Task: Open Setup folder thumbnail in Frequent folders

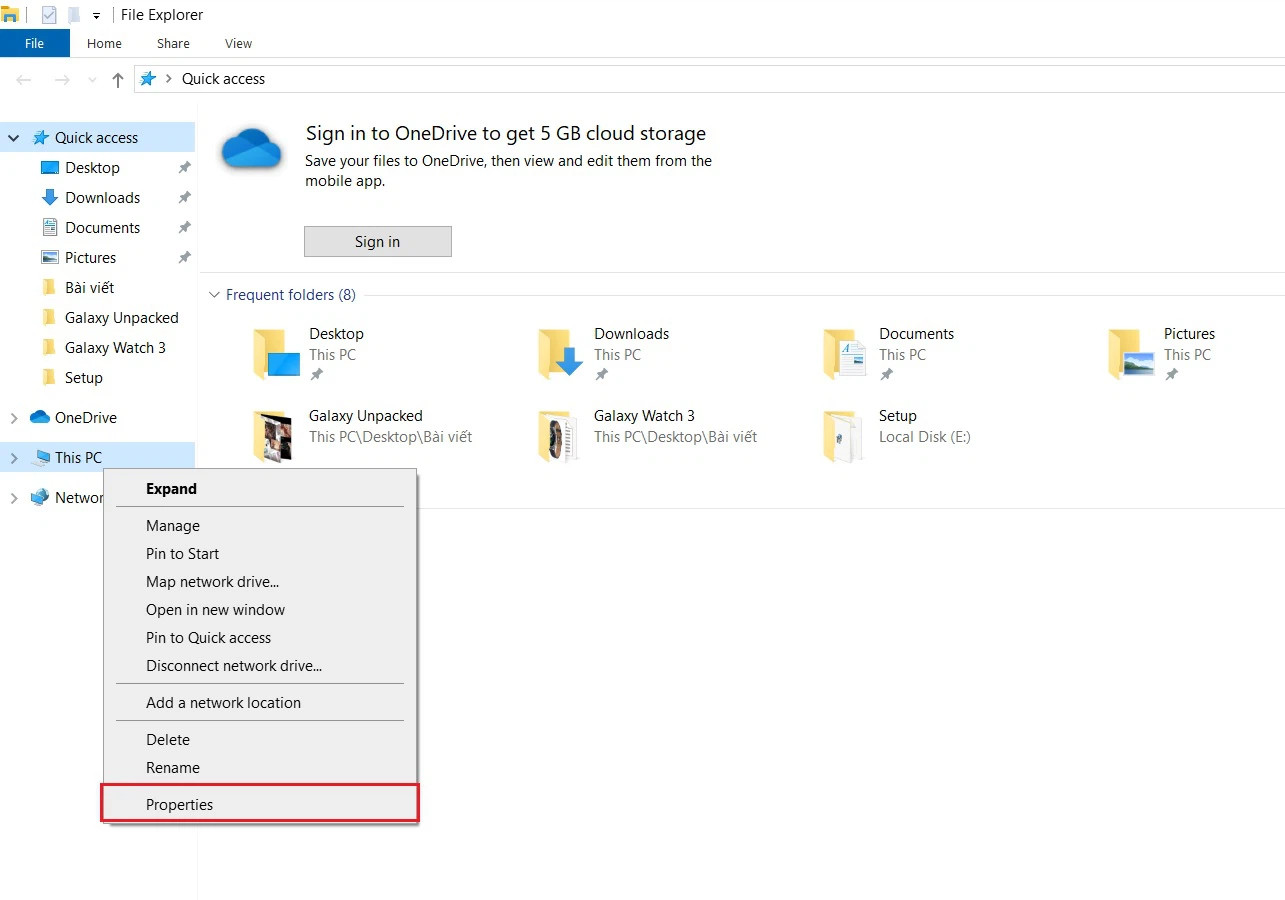Action: (x=843, y=436)
